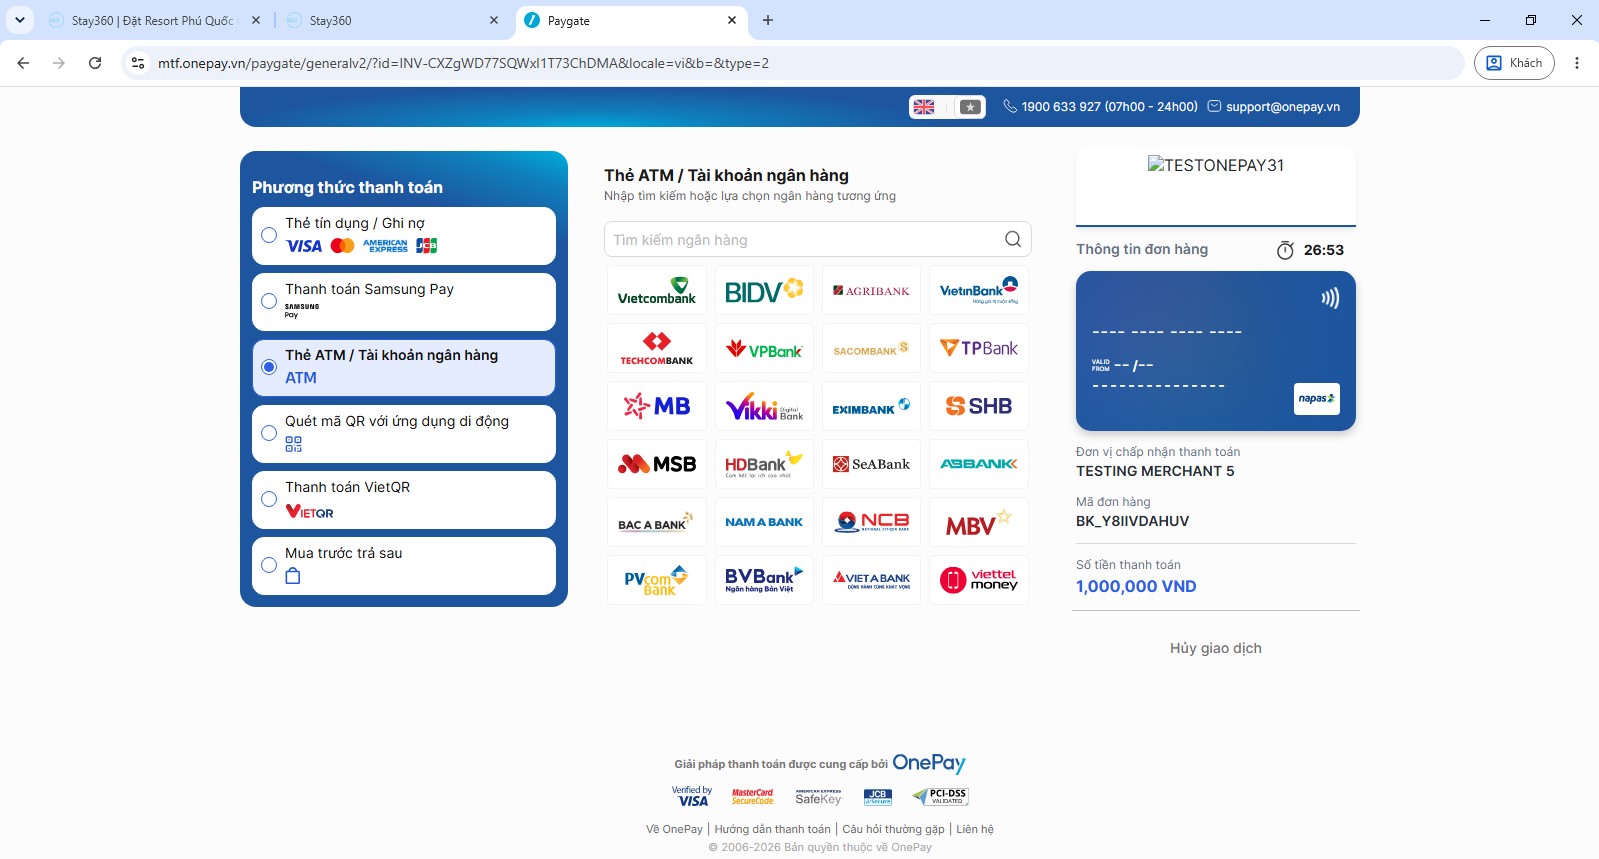Choose BIDV bank logo

point(764,291)
